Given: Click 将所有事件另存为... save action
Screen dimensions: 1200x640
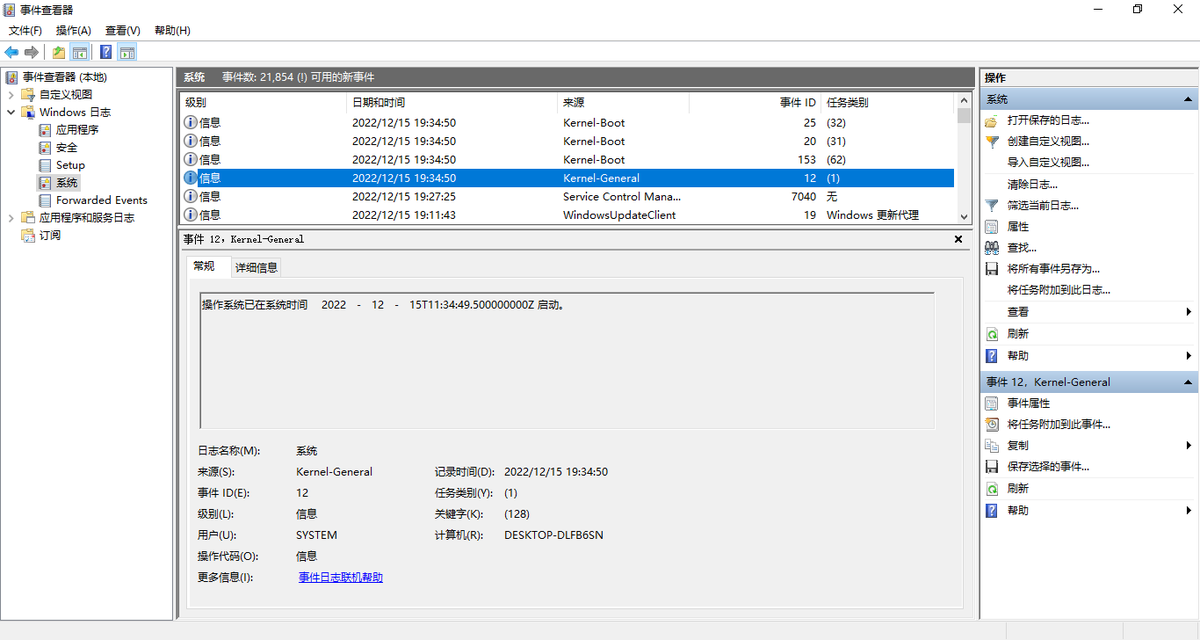Looking at the screenshot, I should point(1053,269).
